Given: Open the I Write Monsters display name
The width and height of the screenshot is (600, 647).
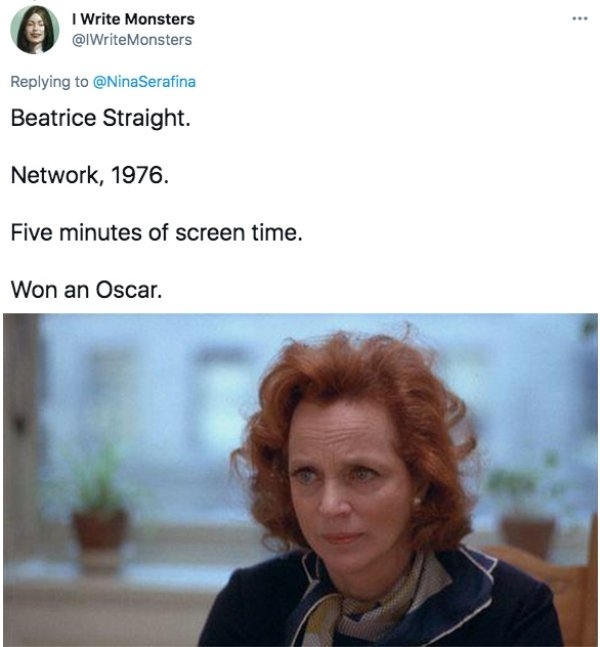Looking at the screenshot, I should pos(133,19).
